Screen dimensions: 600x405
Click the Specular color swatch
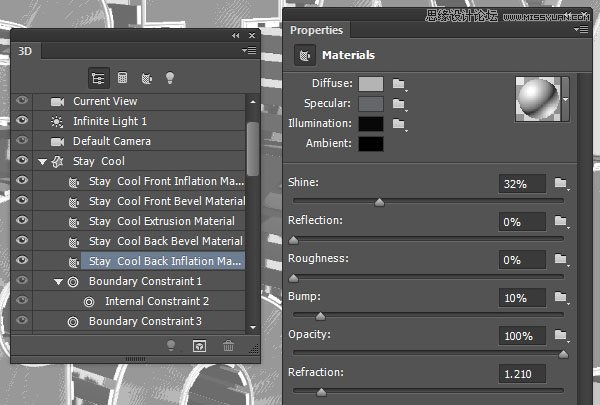point(371,104)
